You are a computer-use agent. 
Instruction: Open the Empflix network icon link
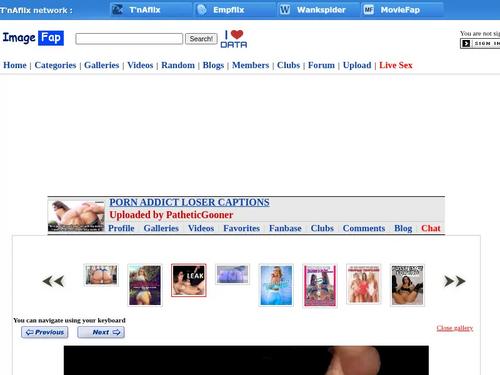[x=202, y=10]
